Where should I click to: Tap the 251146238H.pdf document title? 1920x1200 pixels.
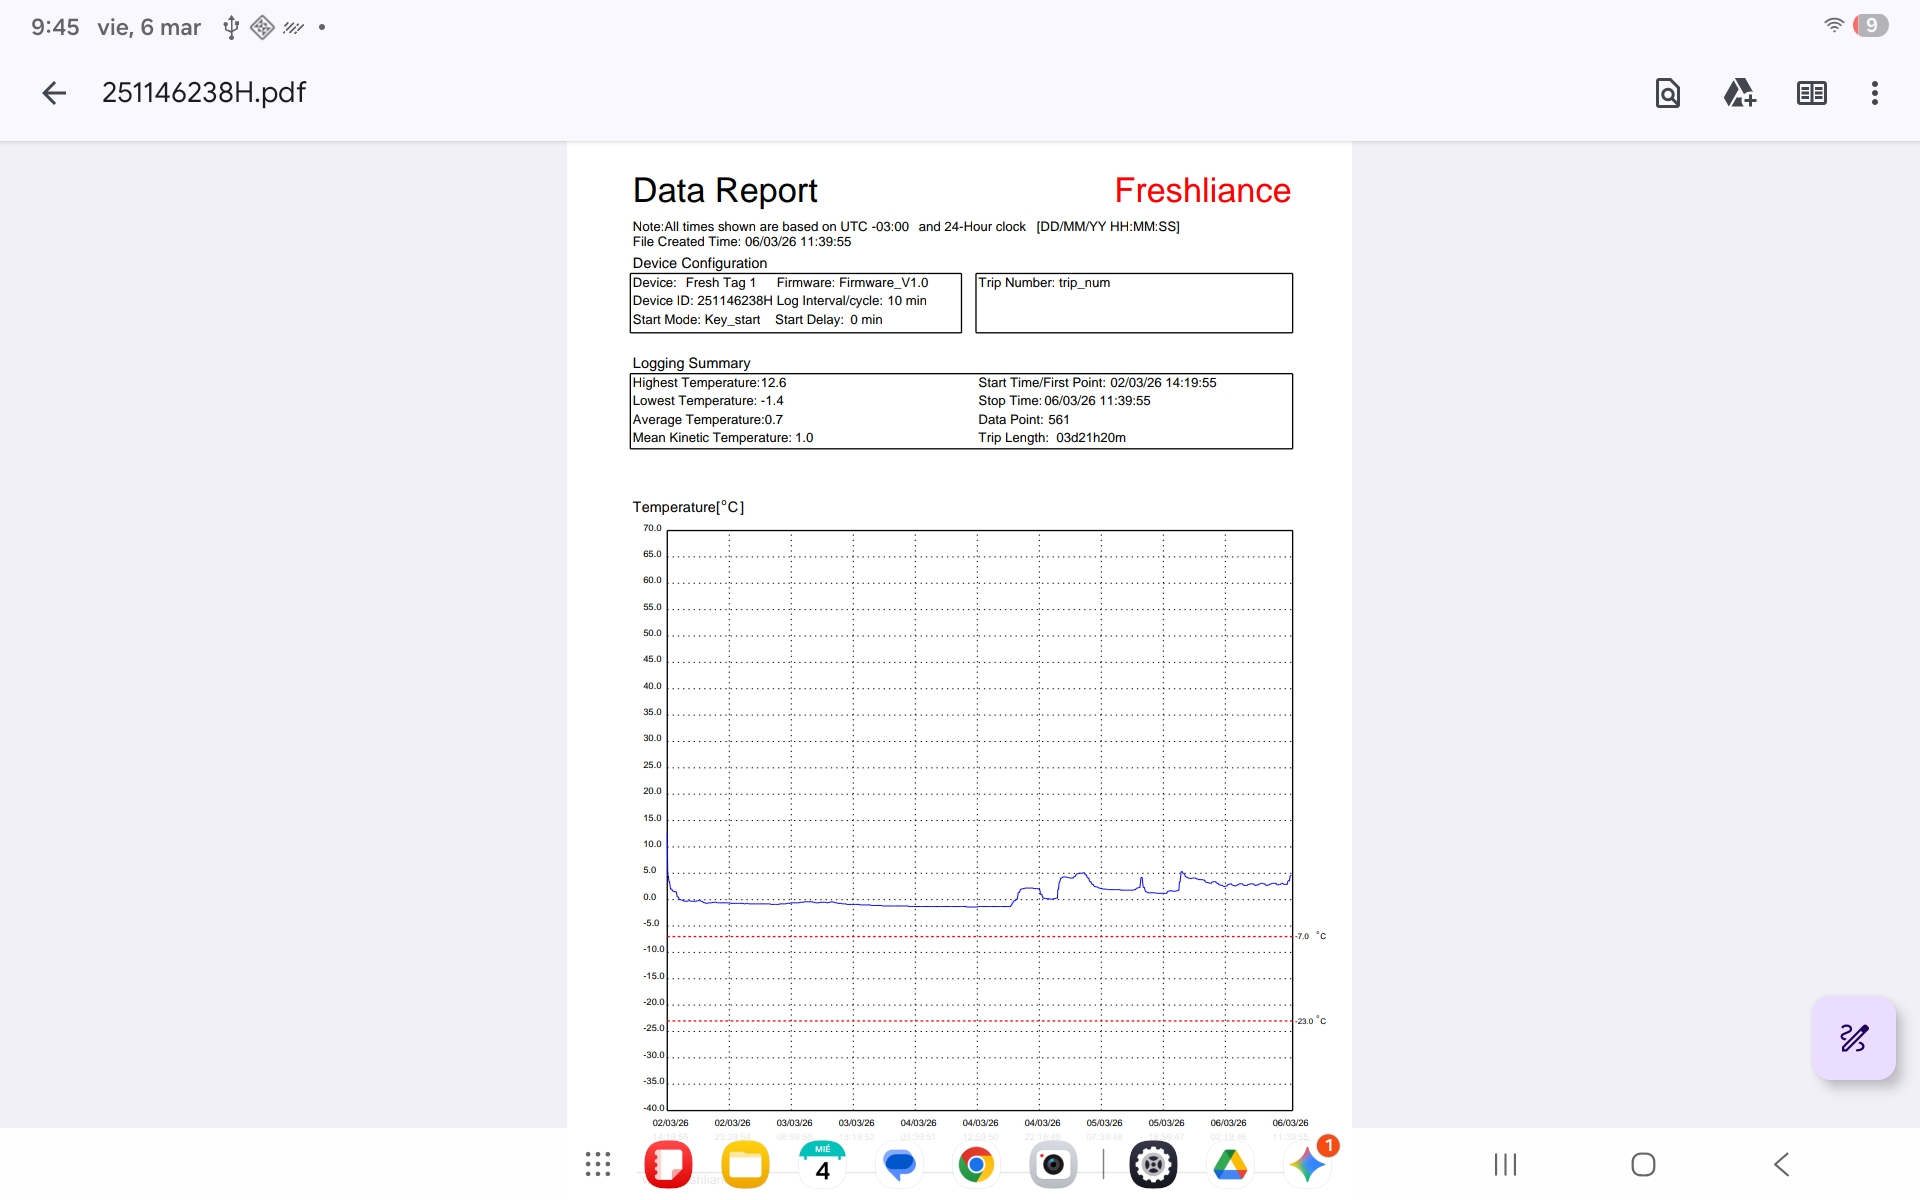[x=204, y=93]
